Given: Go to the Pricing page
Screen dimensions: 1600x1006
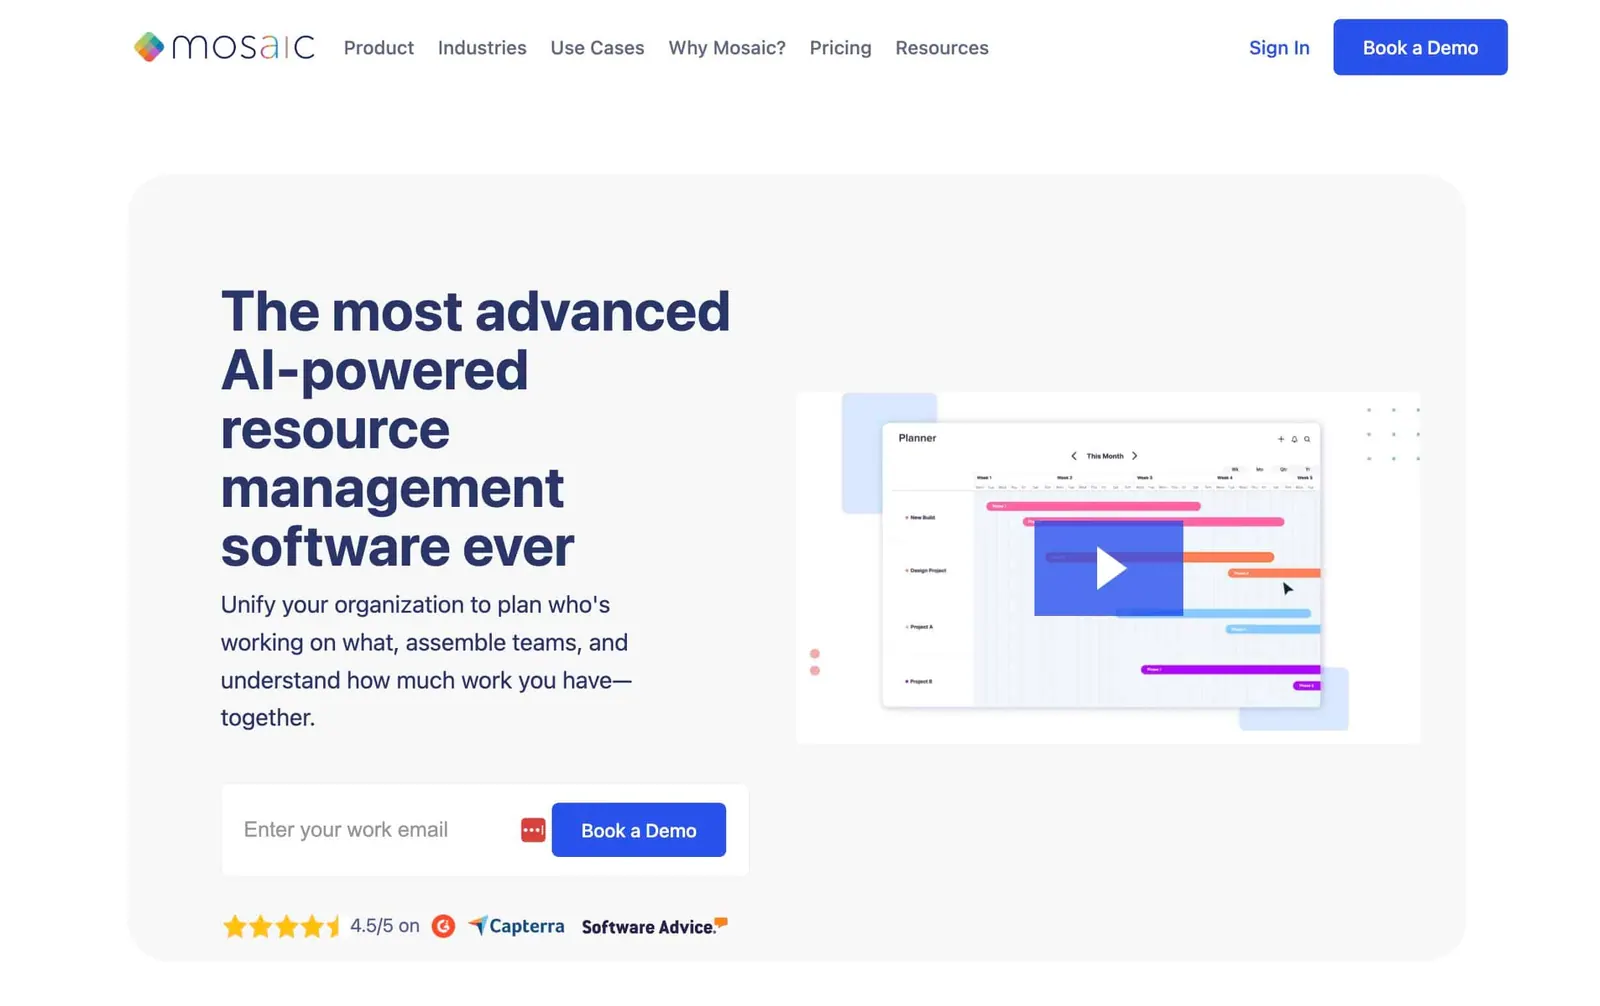Looking at the screenshot, I should point(840,47).
